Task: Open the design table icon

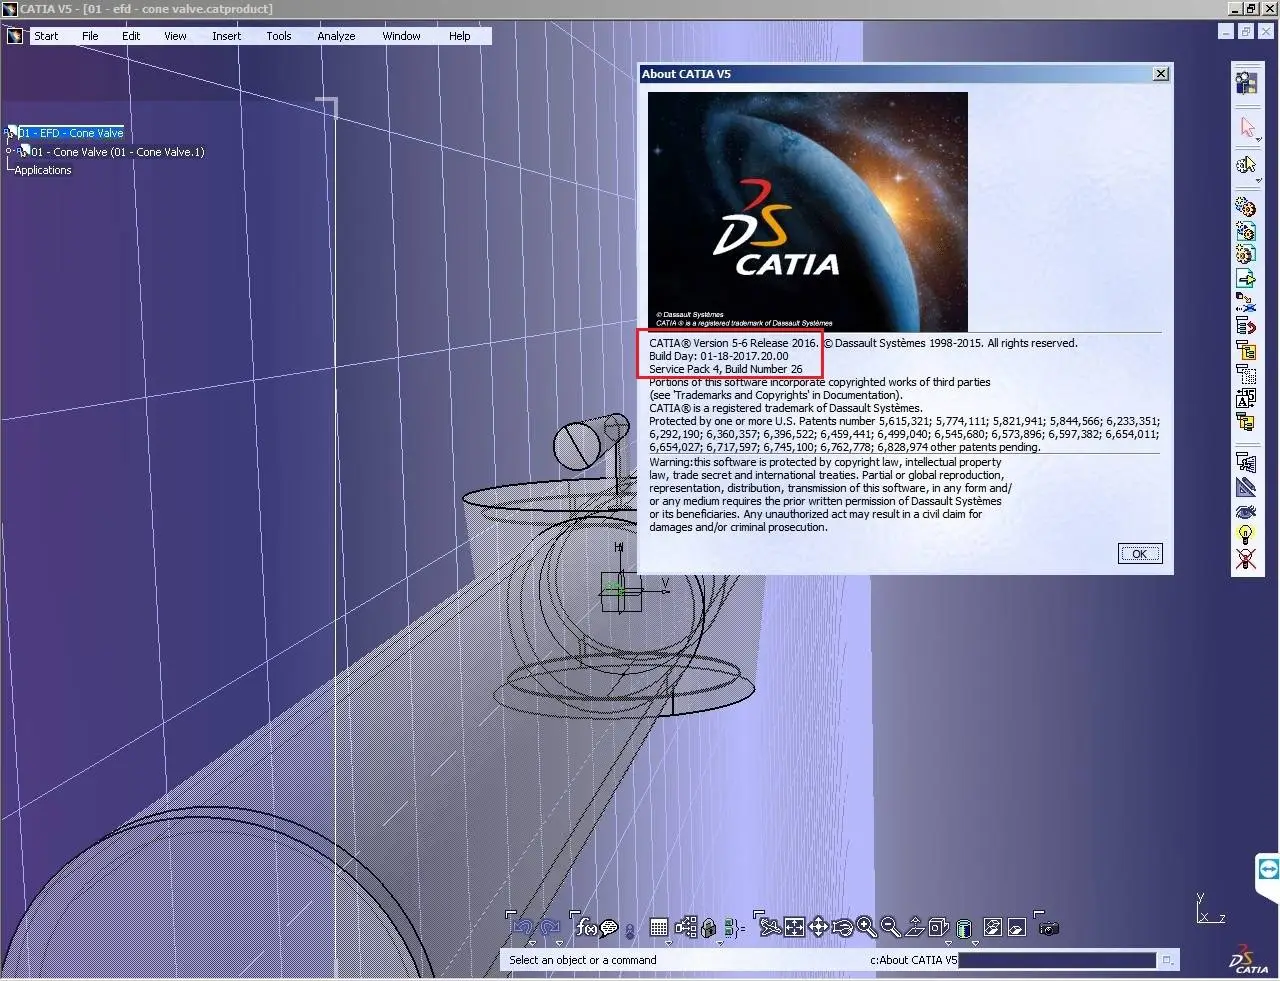Action: (658, 928)
